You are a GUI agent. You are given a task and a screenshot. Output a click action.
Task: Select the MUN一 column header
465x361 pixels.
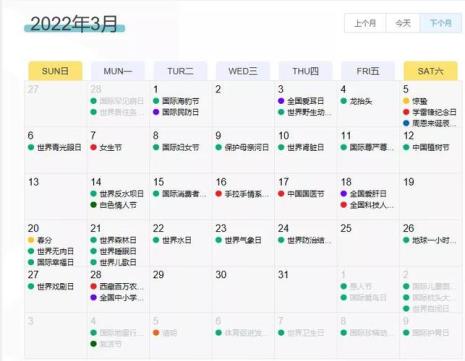coord(118,71)
